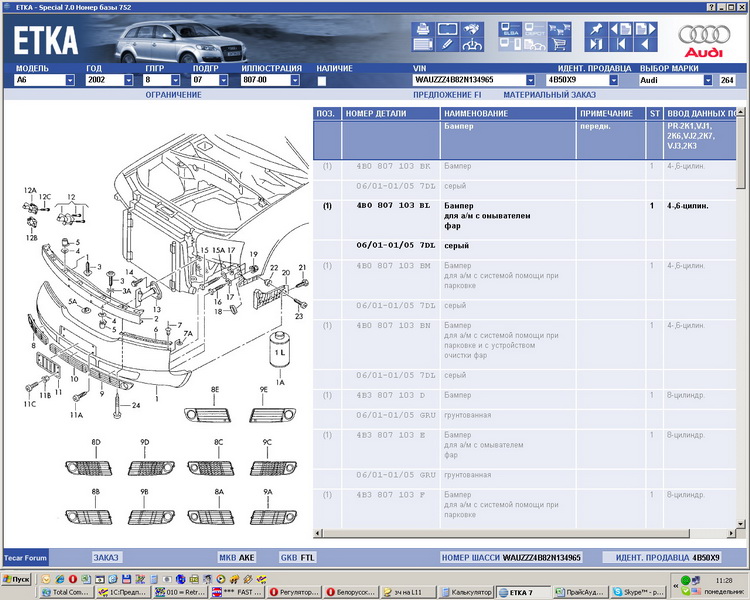Open the single shopping cart icon
The height and width of the screenshot is (600, 750).
pyautogui.click(x=559, y=44)
